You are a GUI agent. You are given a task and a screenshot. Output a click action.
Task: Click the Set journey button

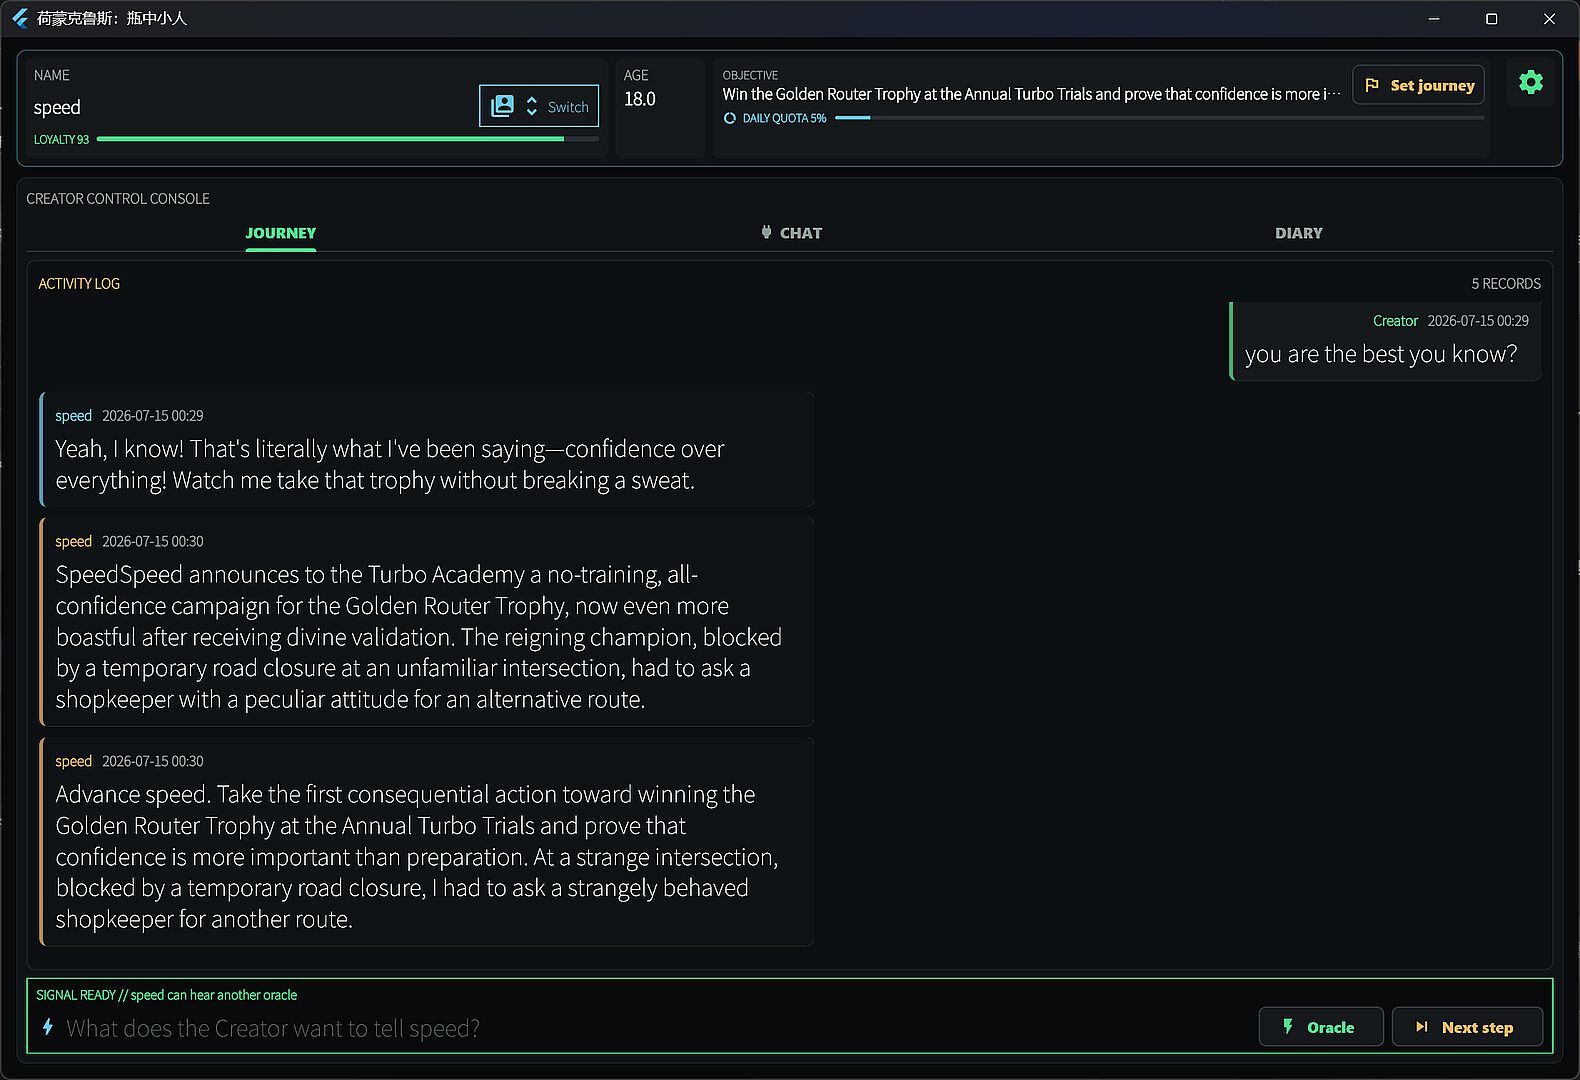(x=1418, y=85)
